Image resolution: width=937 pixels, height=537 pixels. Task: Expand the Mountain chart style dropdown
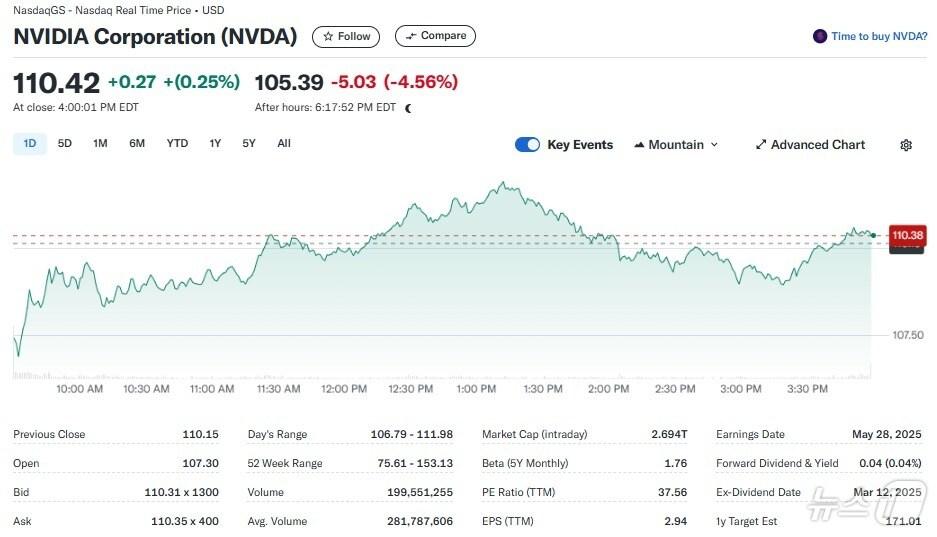pos(714,145)
